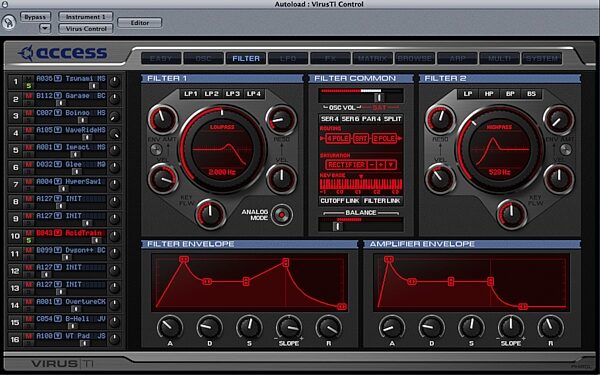
Task: Enable Filter Link in Filter Common
Action: point(382,201)
